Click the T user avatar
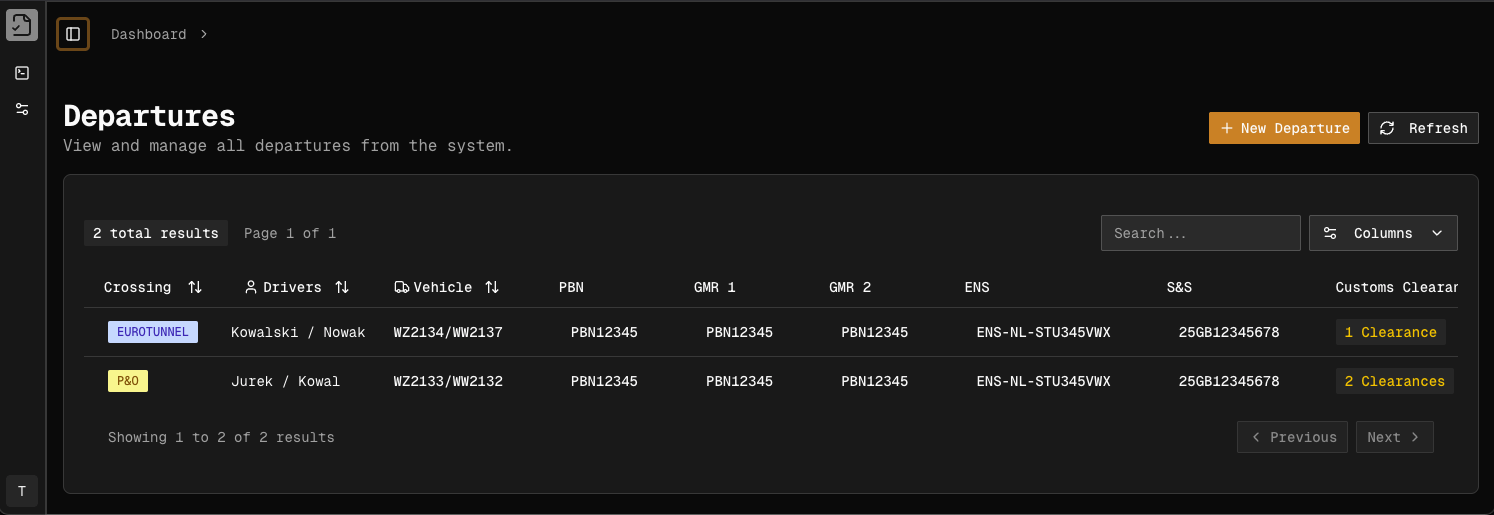 point(22,491)
